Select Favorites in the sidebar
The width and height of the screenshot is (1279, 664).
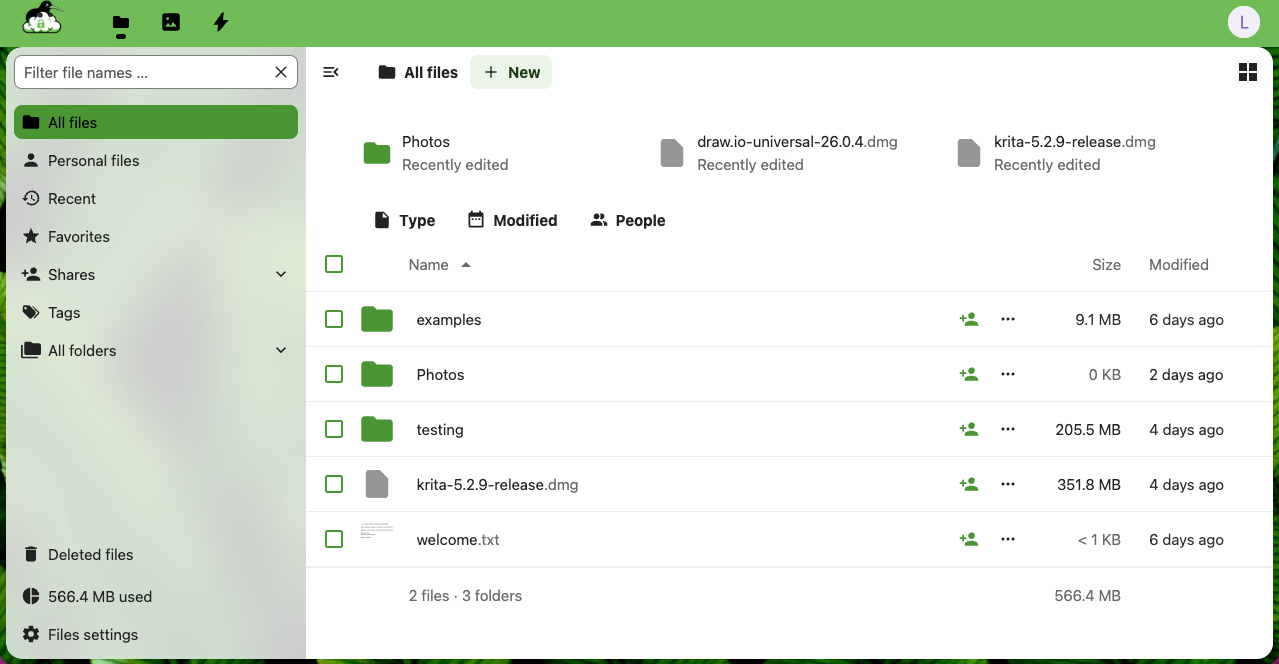(77, 236)
